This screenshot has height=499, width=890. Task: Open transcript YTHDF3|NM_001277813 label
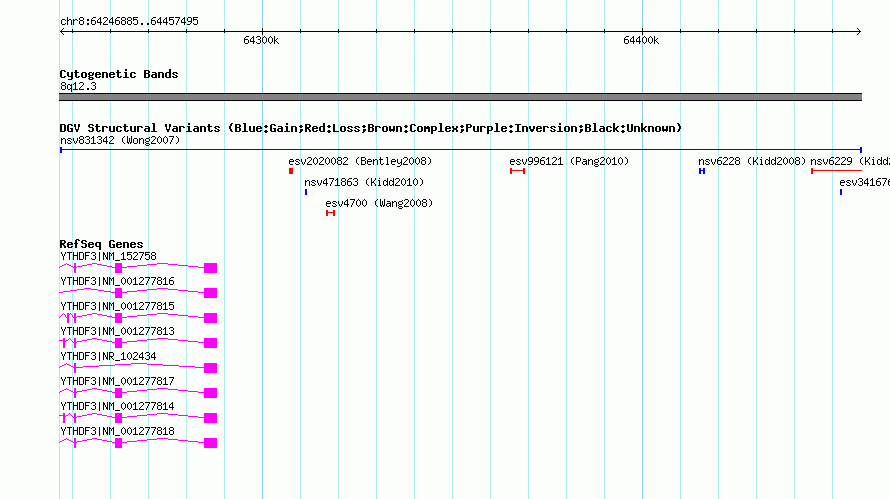click(117, 332)
